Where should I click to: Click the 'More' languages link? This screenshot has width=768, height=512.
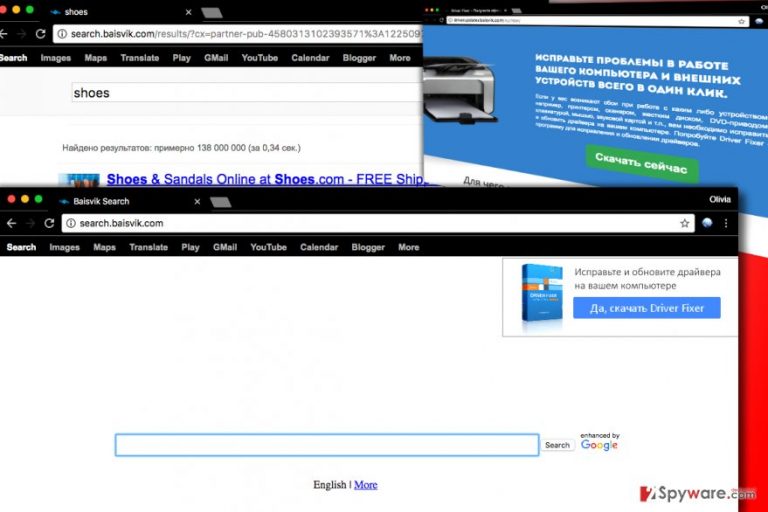pyautogui.click(x=365, y=485)
